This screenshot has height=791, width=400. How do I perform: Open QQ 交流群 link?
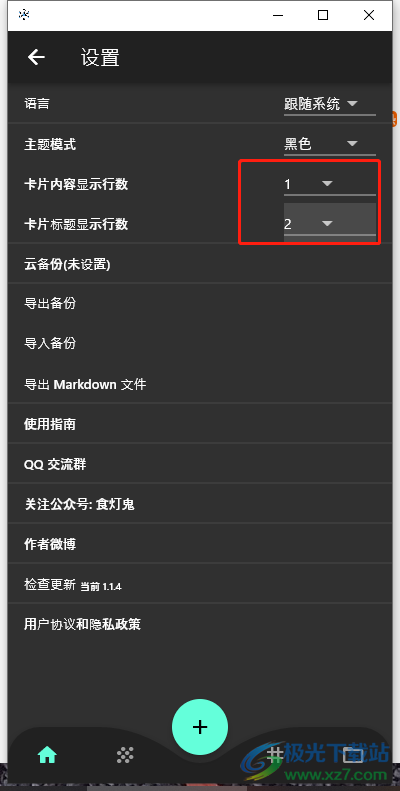pos(200,464)
